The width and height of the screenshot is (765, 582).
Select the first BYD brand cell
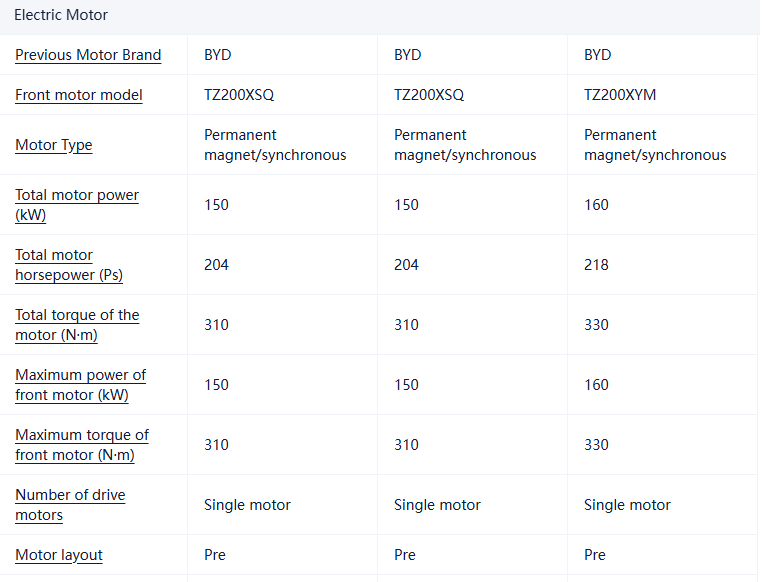pyautogui.click(x=218, y=55)
